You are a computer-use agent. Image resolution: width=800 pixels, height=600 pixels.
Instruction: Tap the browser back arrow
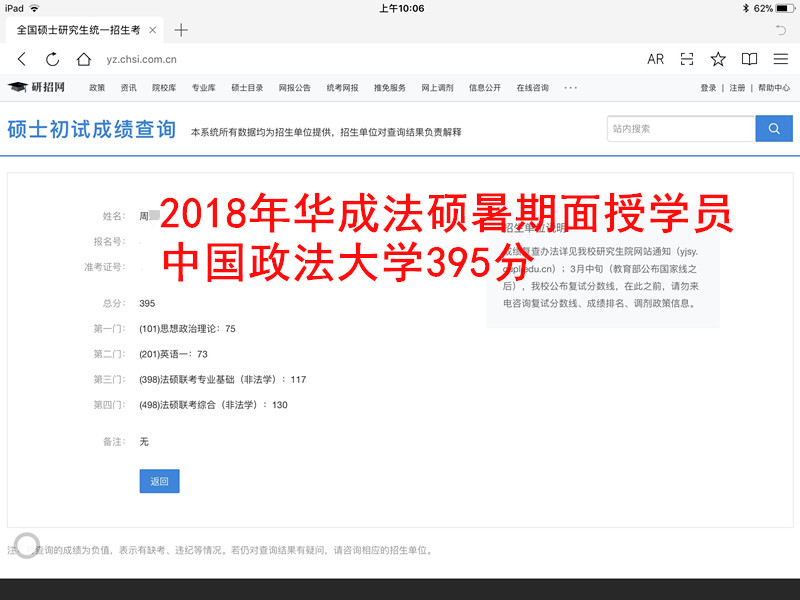pyautogui.click(x=21, y=59)
